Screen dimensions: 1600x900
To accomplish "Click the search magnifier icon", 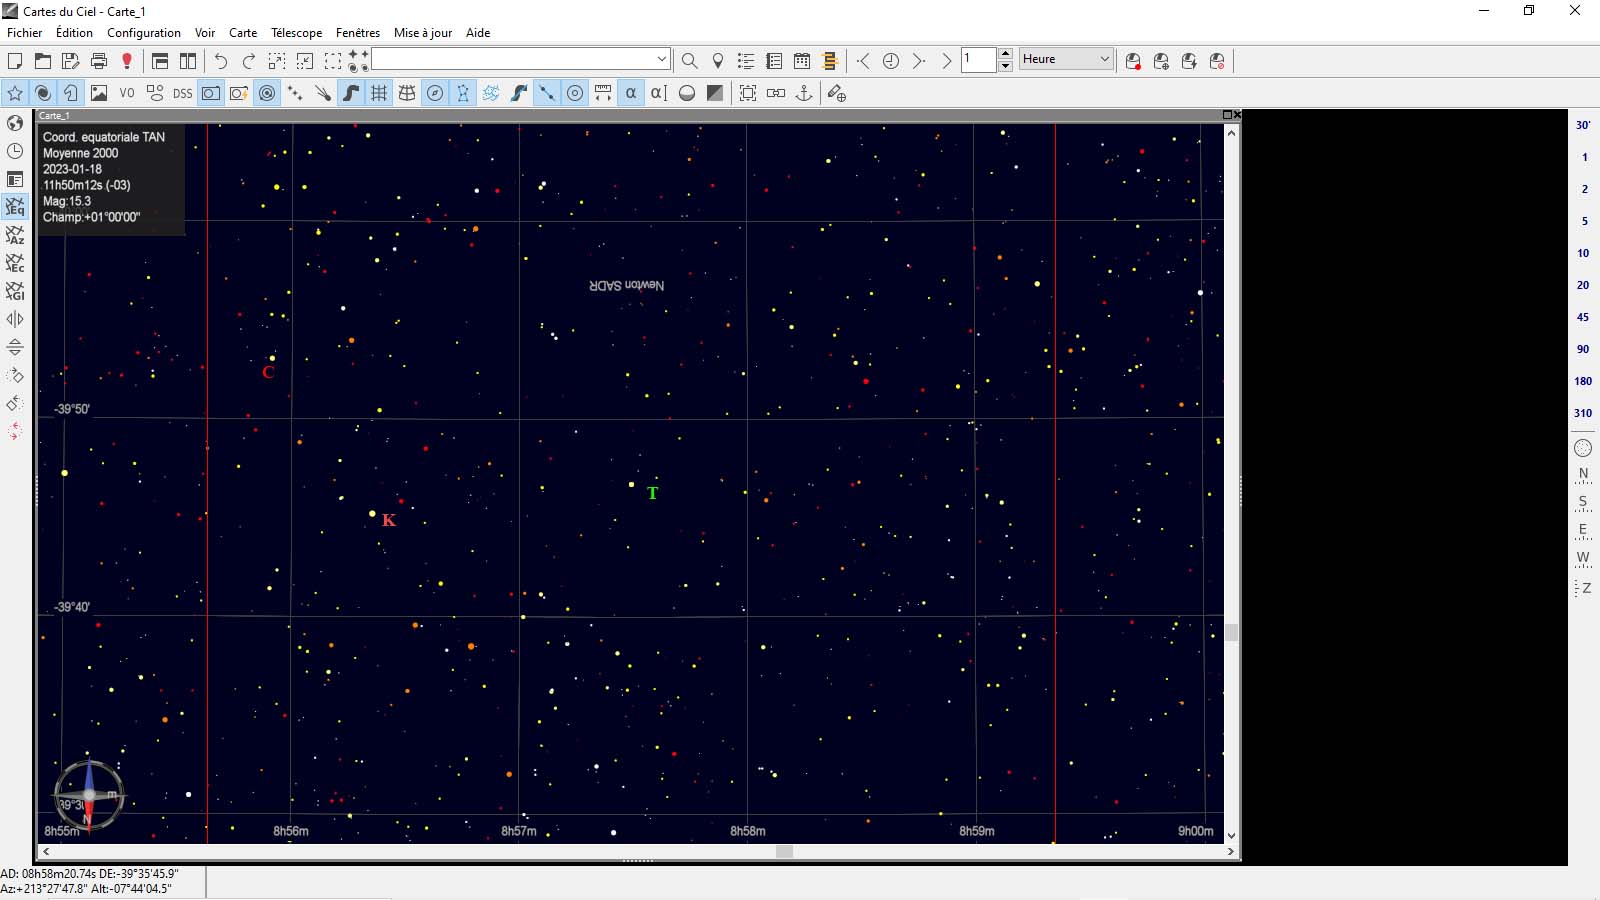I will coord(690,61).
